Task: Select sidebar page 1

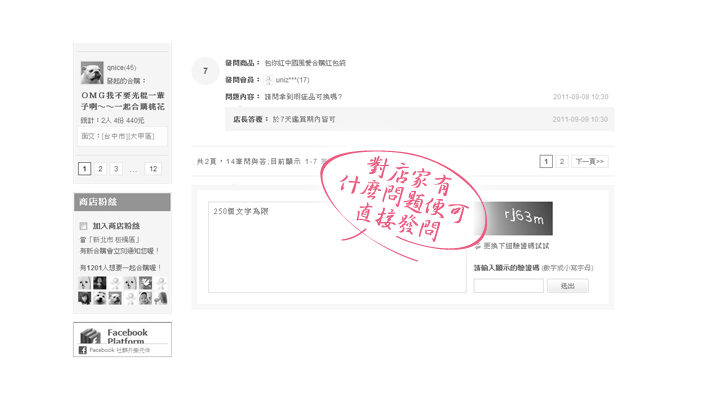Action: pos(84,169)
